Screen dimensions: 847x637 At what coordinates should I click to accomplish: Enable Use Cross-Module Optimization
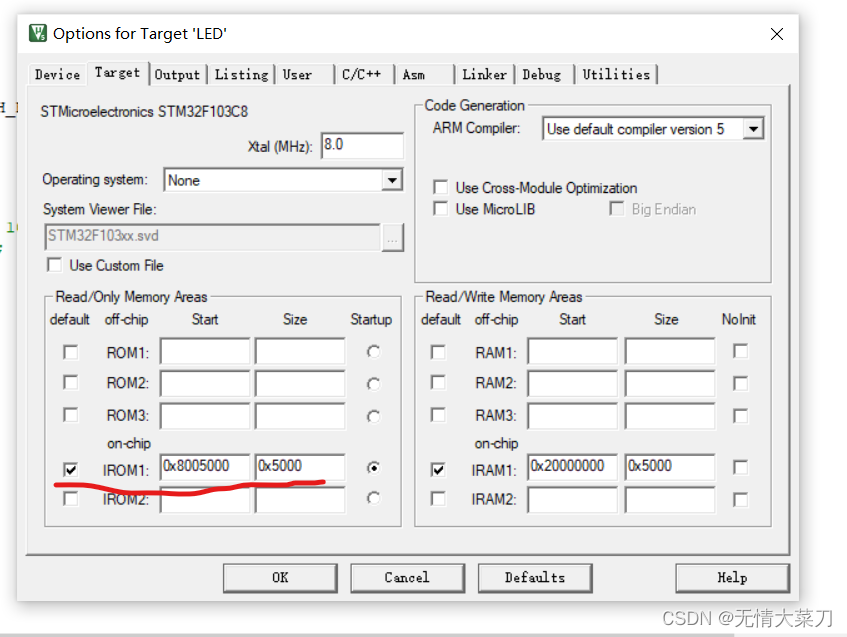[x=440, y=187]
